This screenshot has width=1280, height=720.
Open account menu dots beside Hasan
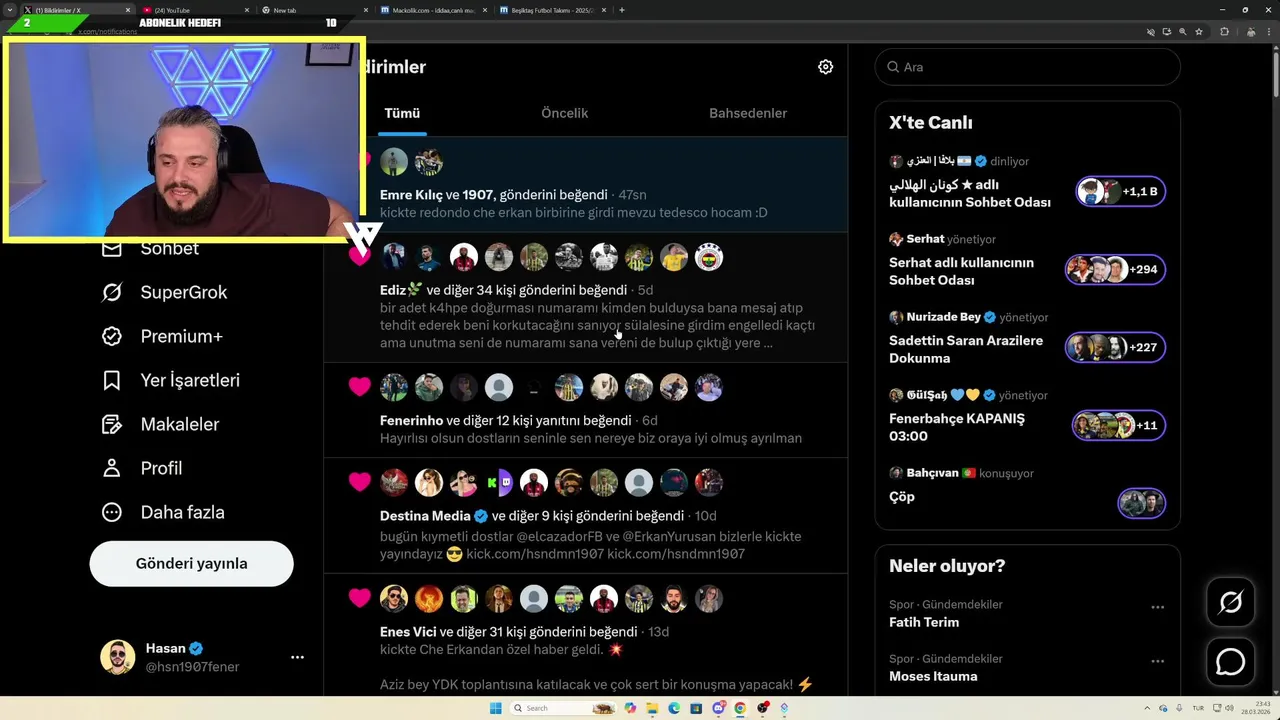coord(297,657)
